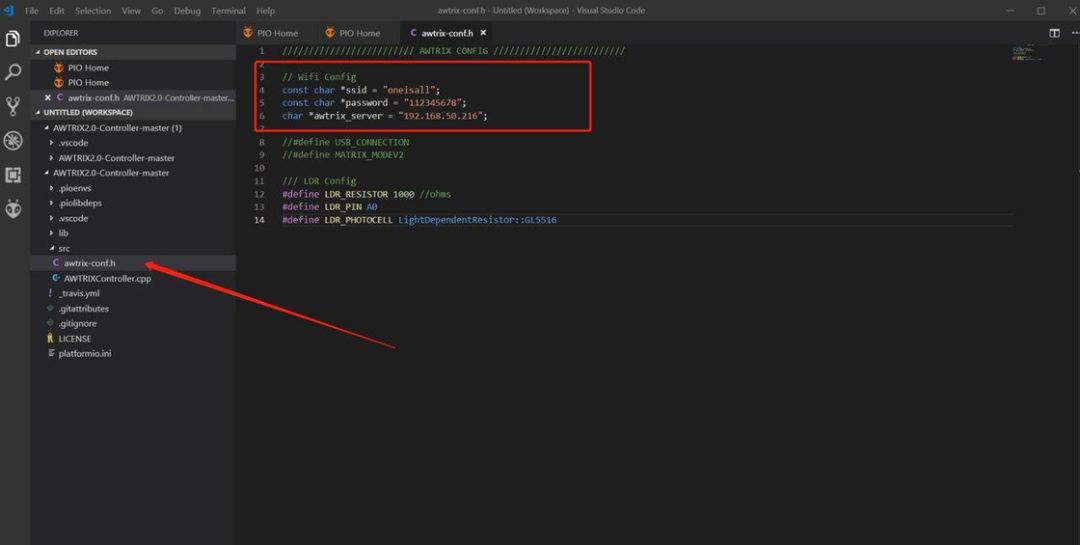Click the split editor icon

click(1054, 33)
